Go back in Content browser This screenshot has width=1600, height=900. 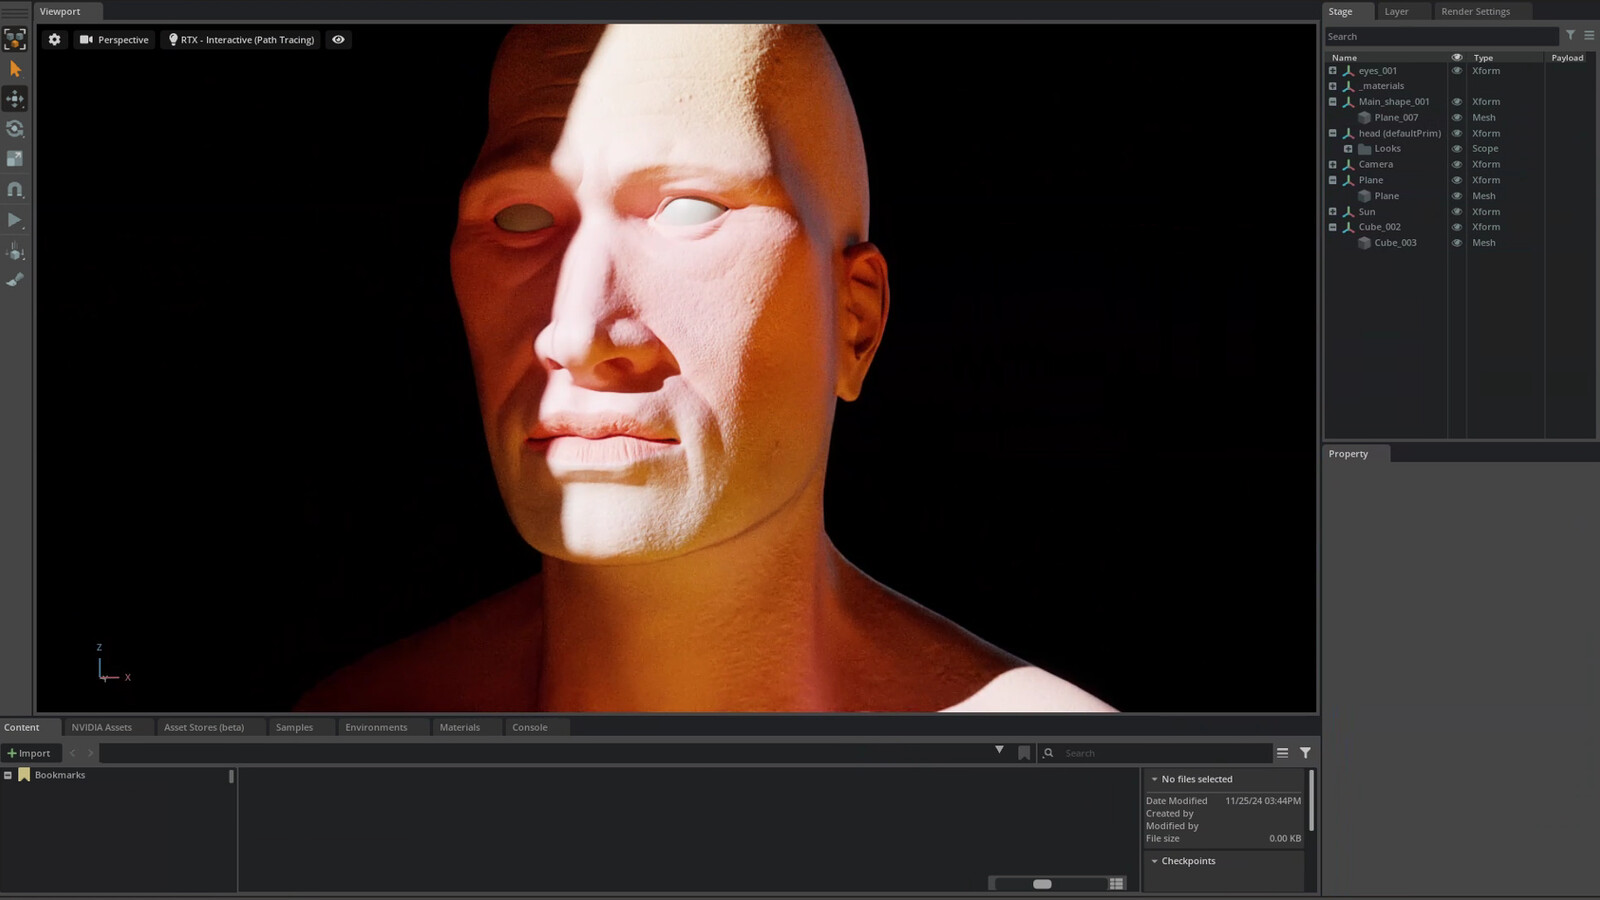coord(73,753)
